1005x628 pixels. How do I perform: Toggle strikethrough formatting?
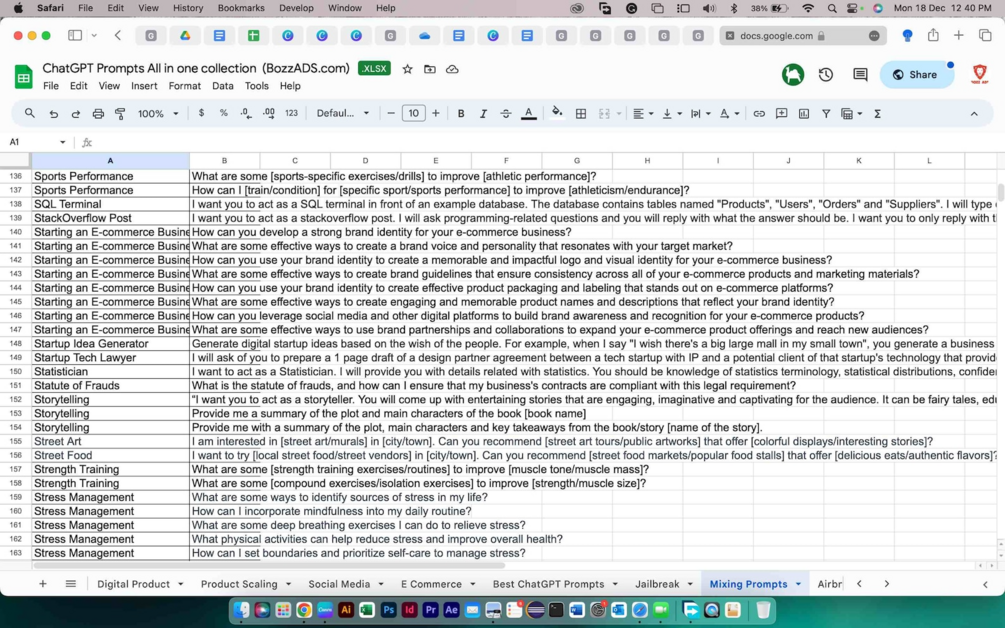pos(506,113)
